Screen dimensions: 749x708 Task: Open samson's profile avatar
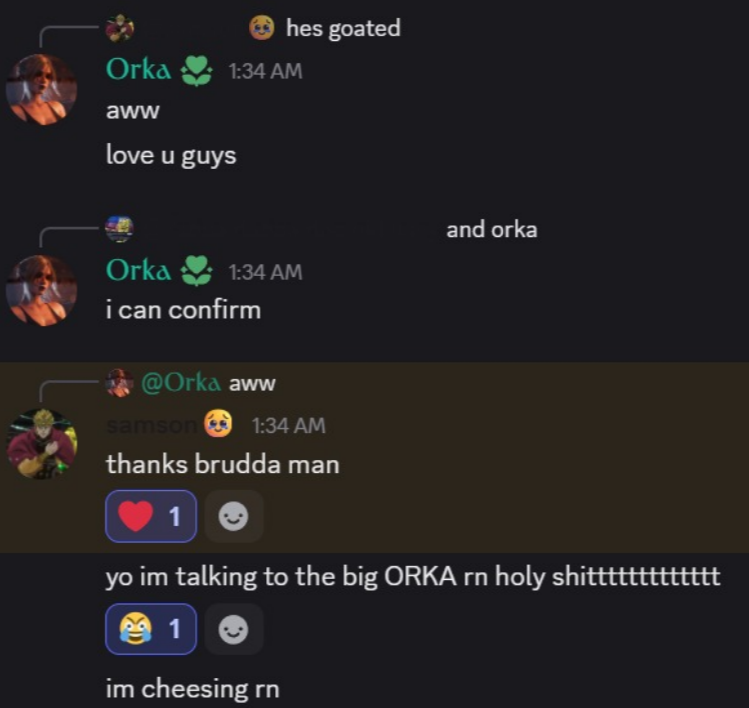click(x=42, y=444)
